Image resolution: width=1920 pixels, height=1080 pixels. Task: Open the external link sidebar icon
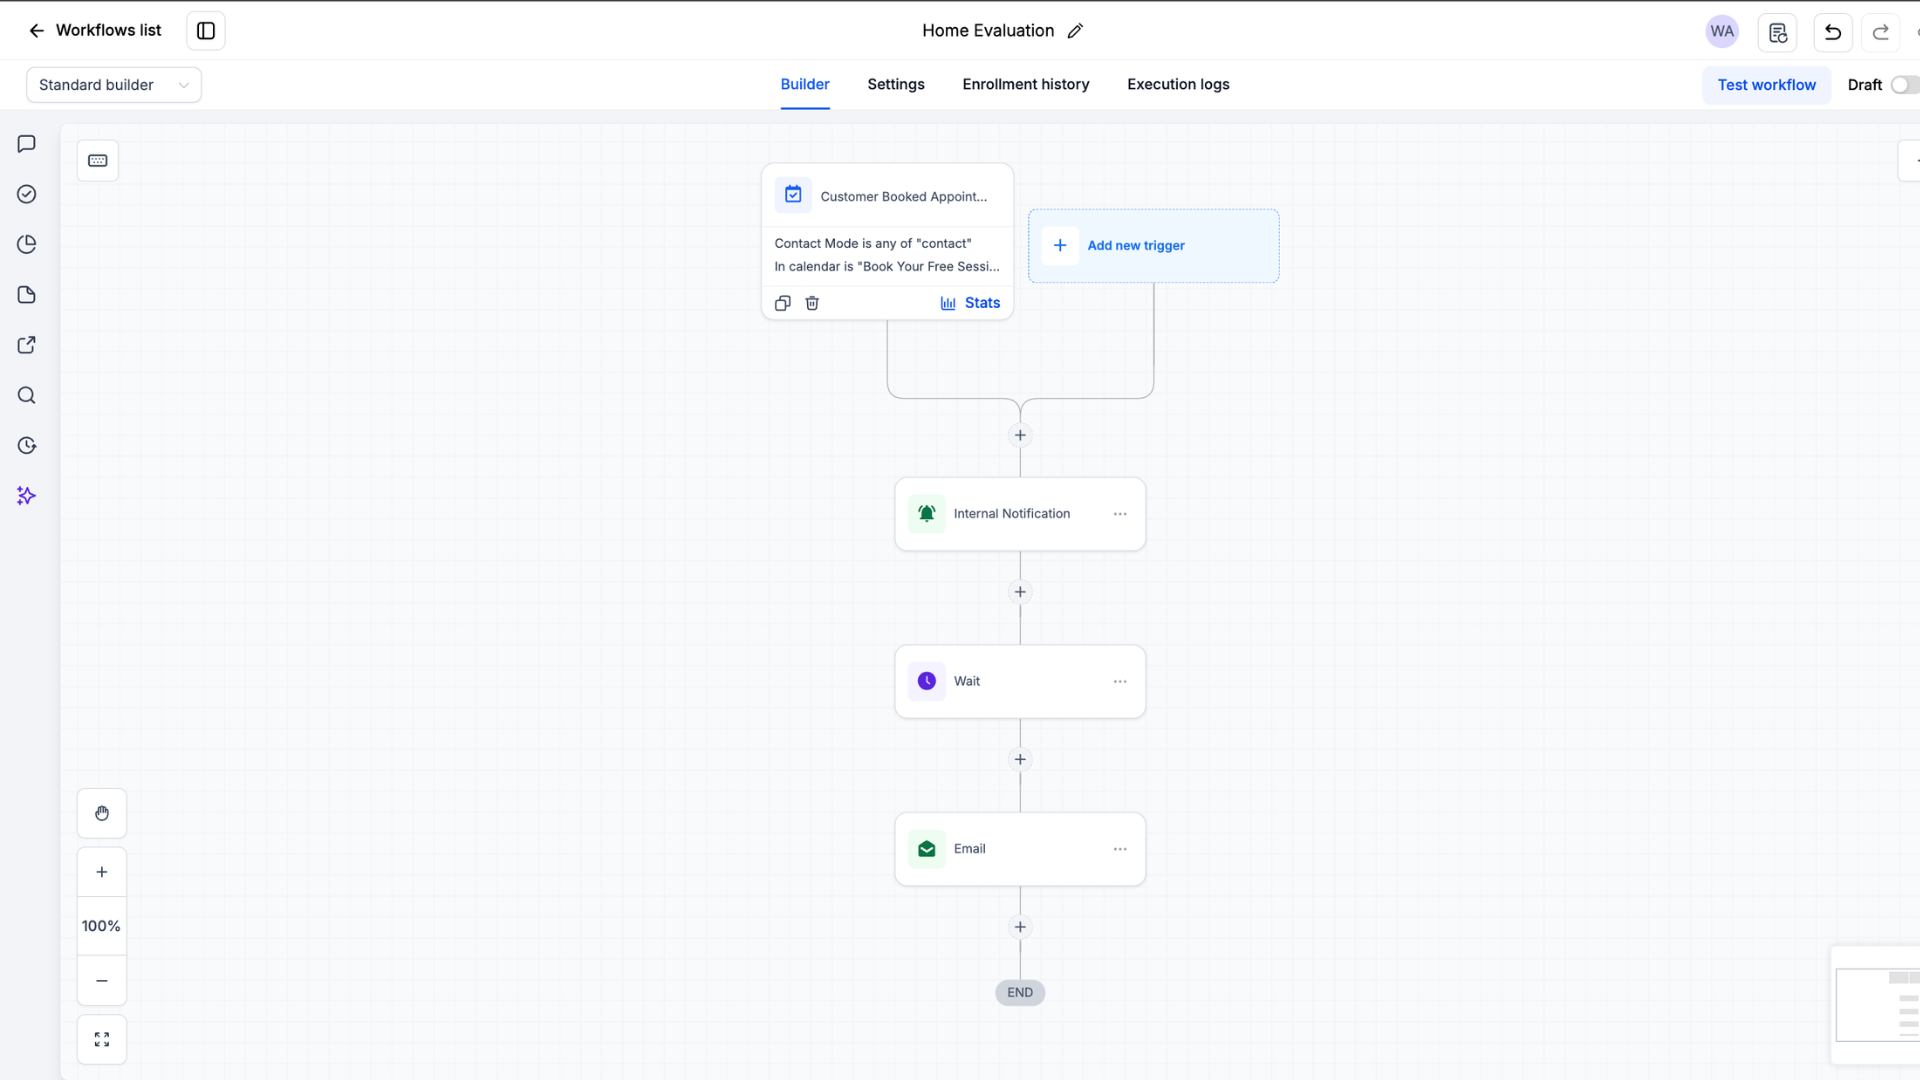pyautogui.click(x=27, y=345)
